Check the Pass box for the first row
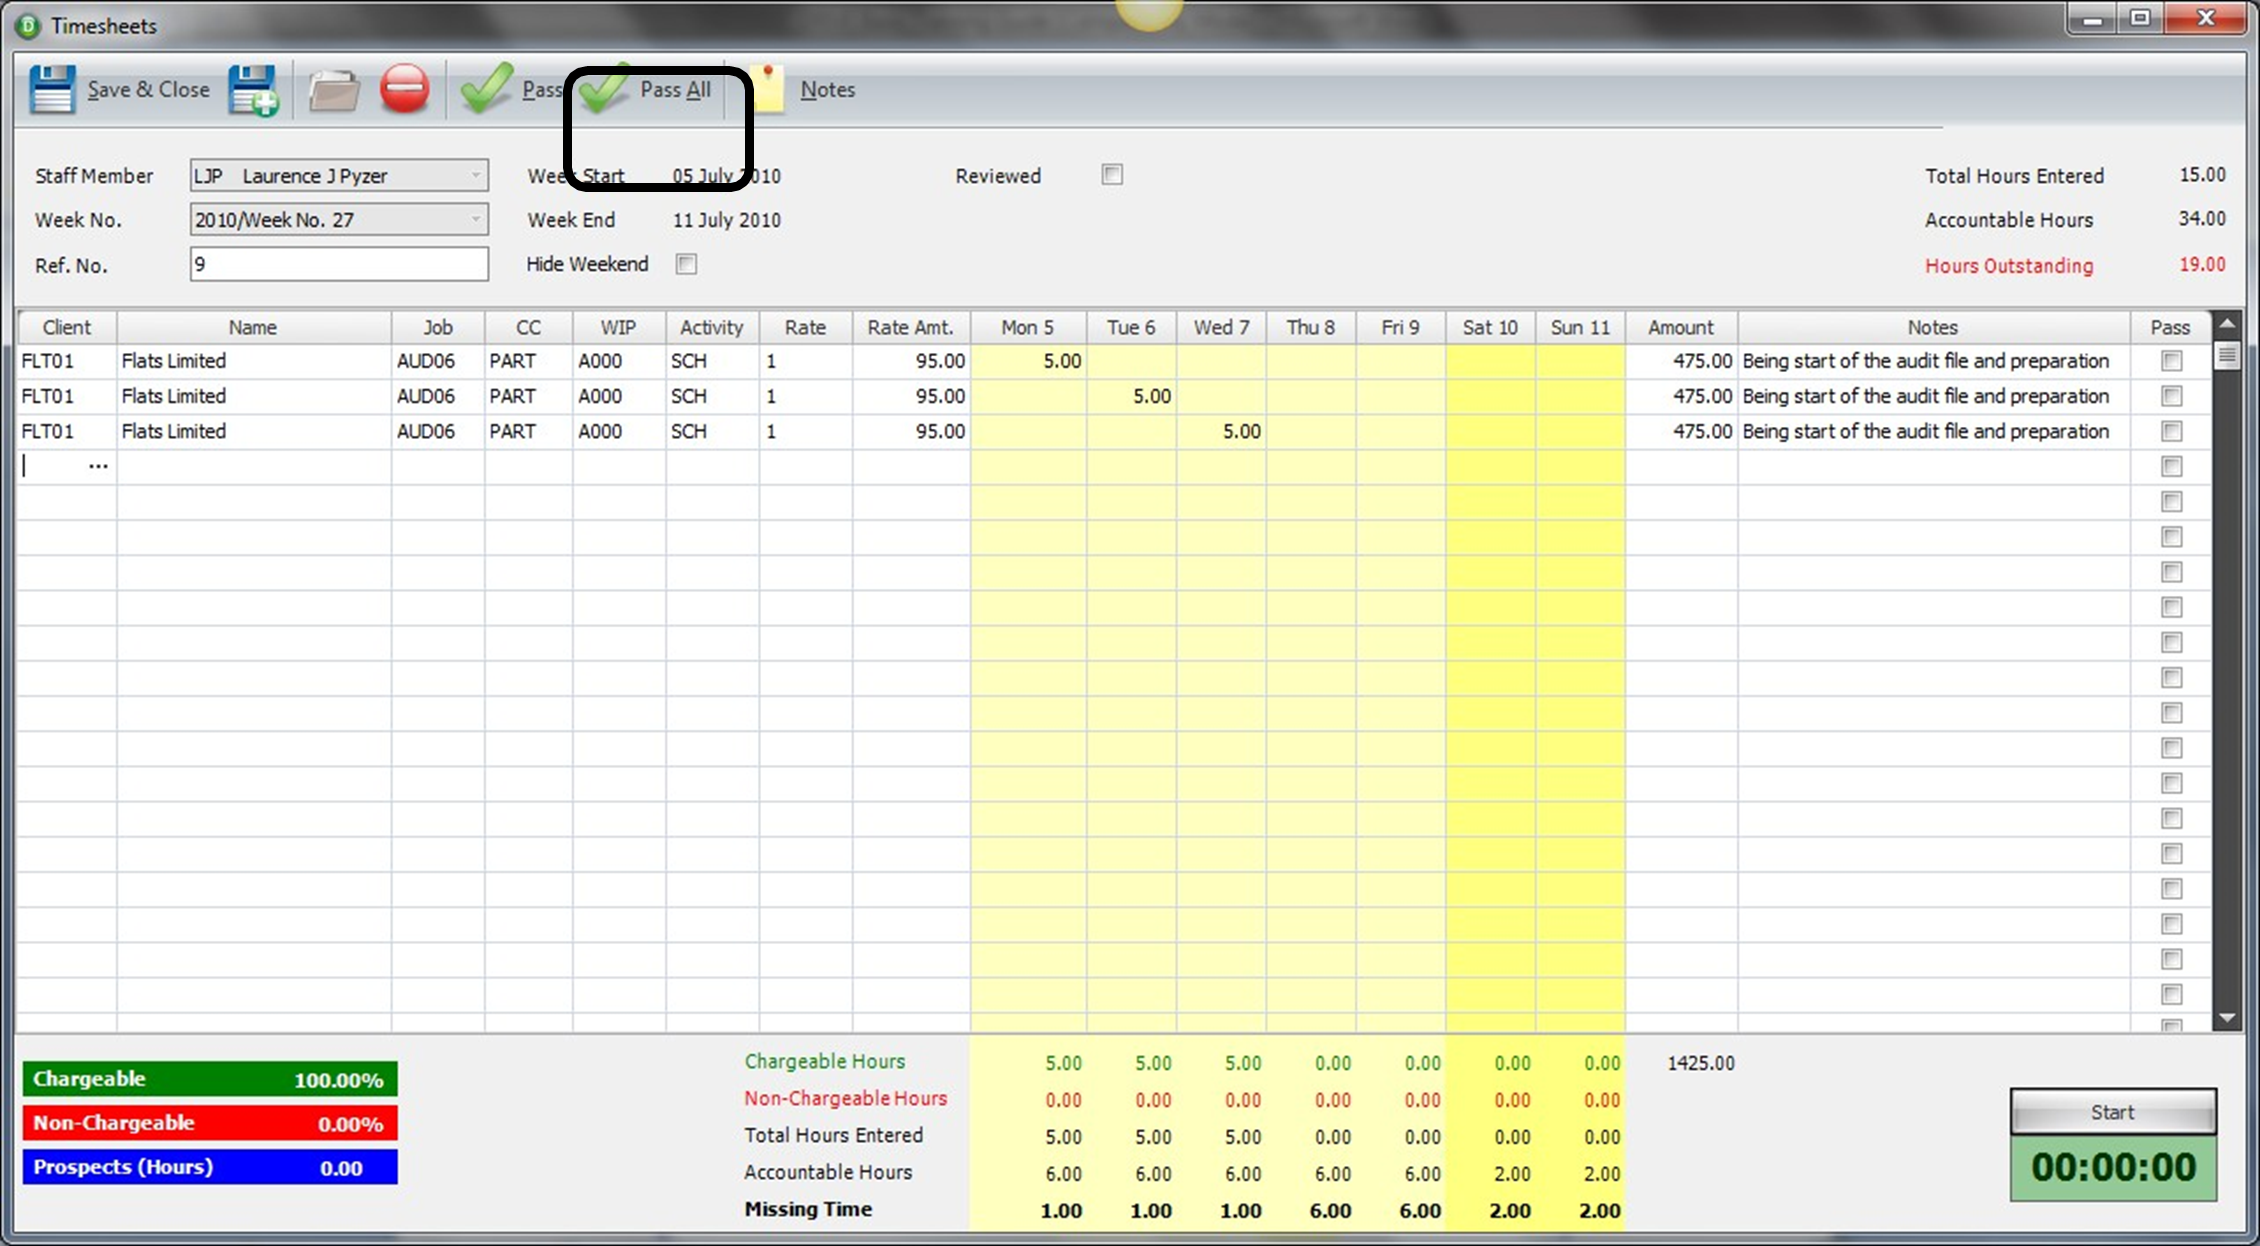Image resolution: width=2260 pixels, height=1246 pixels. click(x=2171, y=361)
